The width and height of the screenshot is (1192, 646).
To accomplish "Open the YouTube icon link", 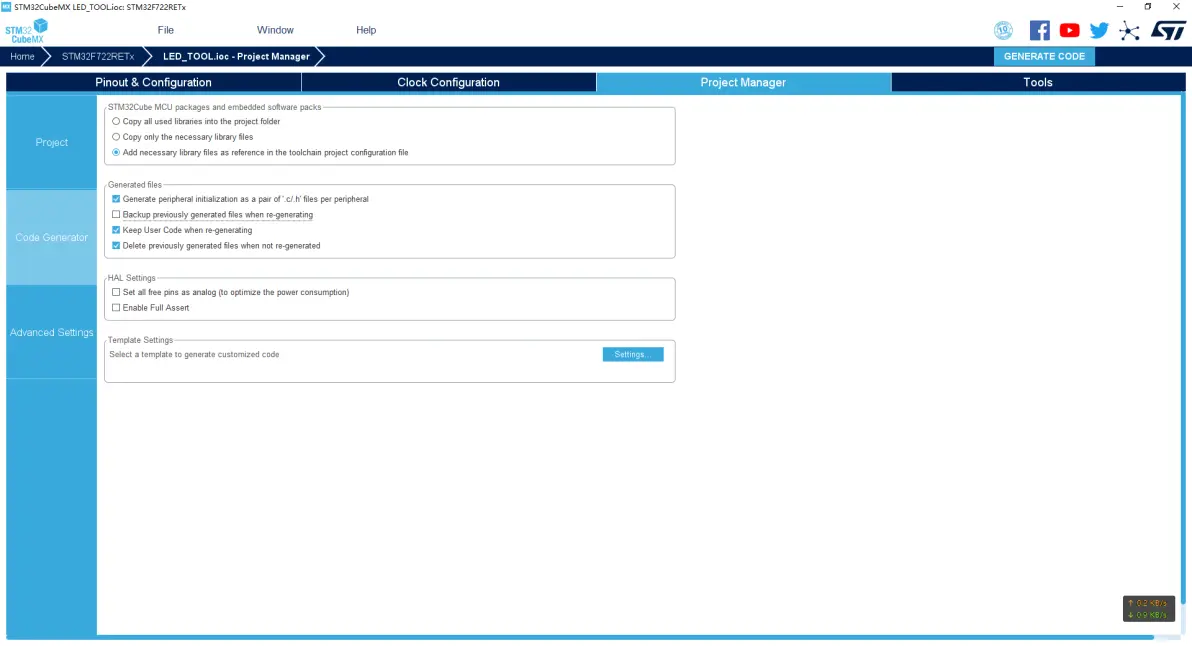I will [x=1070, y=30].
